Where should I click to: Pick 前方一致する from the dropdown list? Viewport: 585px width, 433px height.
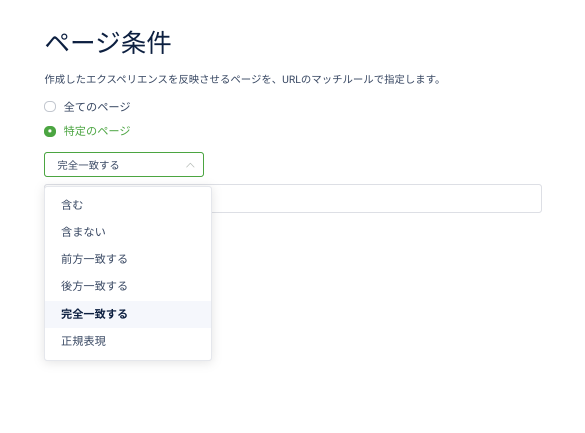[x=128, y=259]
